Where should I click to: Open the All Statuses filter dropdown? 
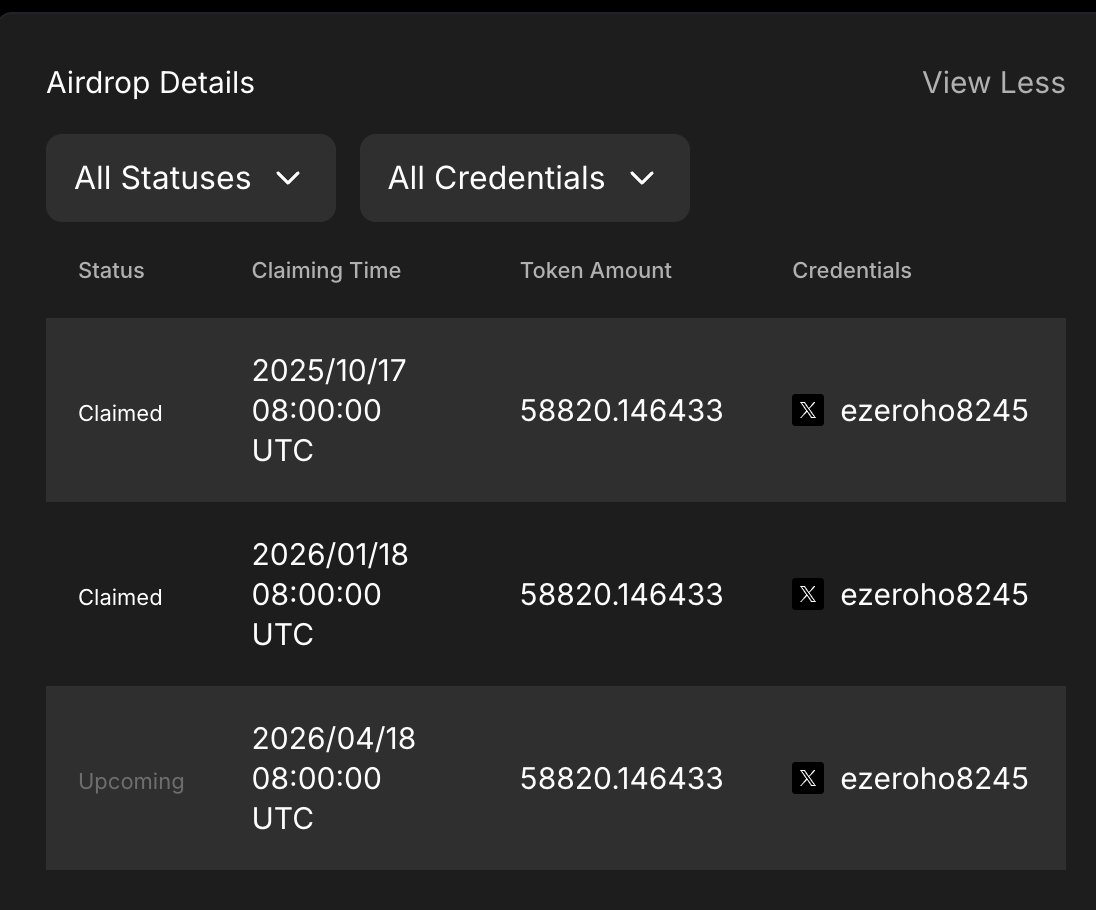point(190,178)
